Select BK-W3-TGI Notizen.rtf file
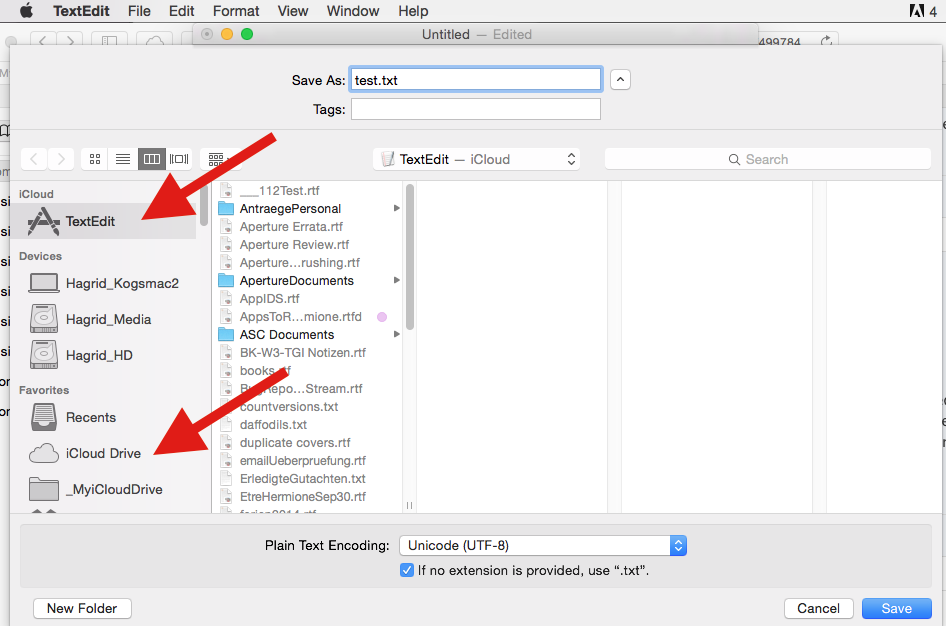The height and width of the screenshot is (626, 946). click(x=302, y=353)
